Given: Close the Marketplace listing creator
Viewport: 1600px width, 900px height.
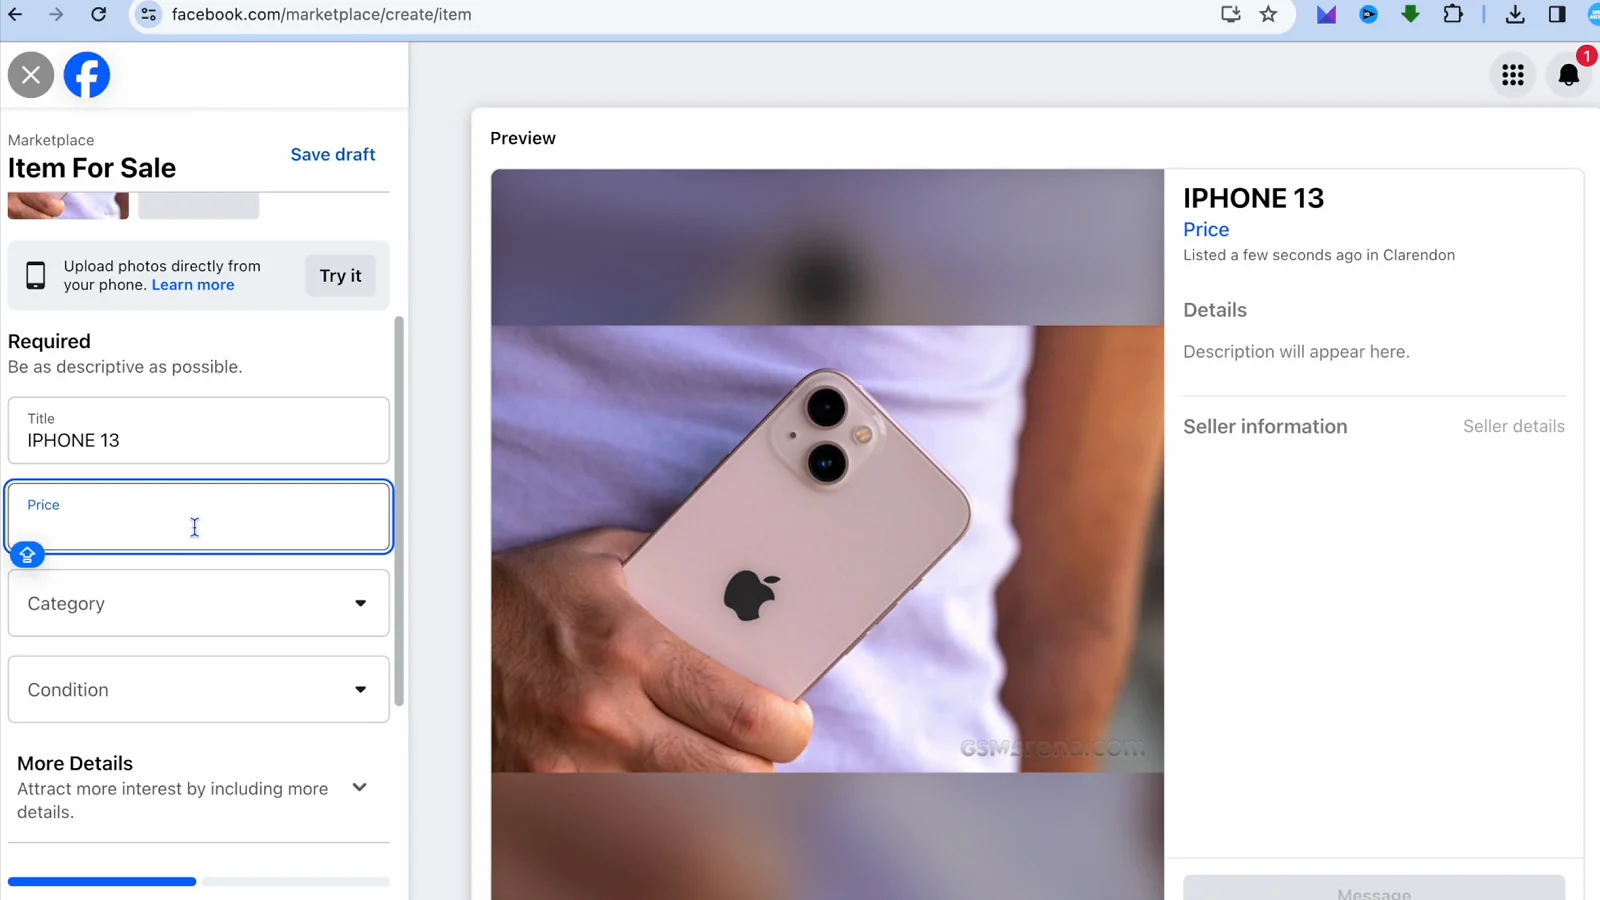Looking at the screenshot, I should tap(31, 75).
